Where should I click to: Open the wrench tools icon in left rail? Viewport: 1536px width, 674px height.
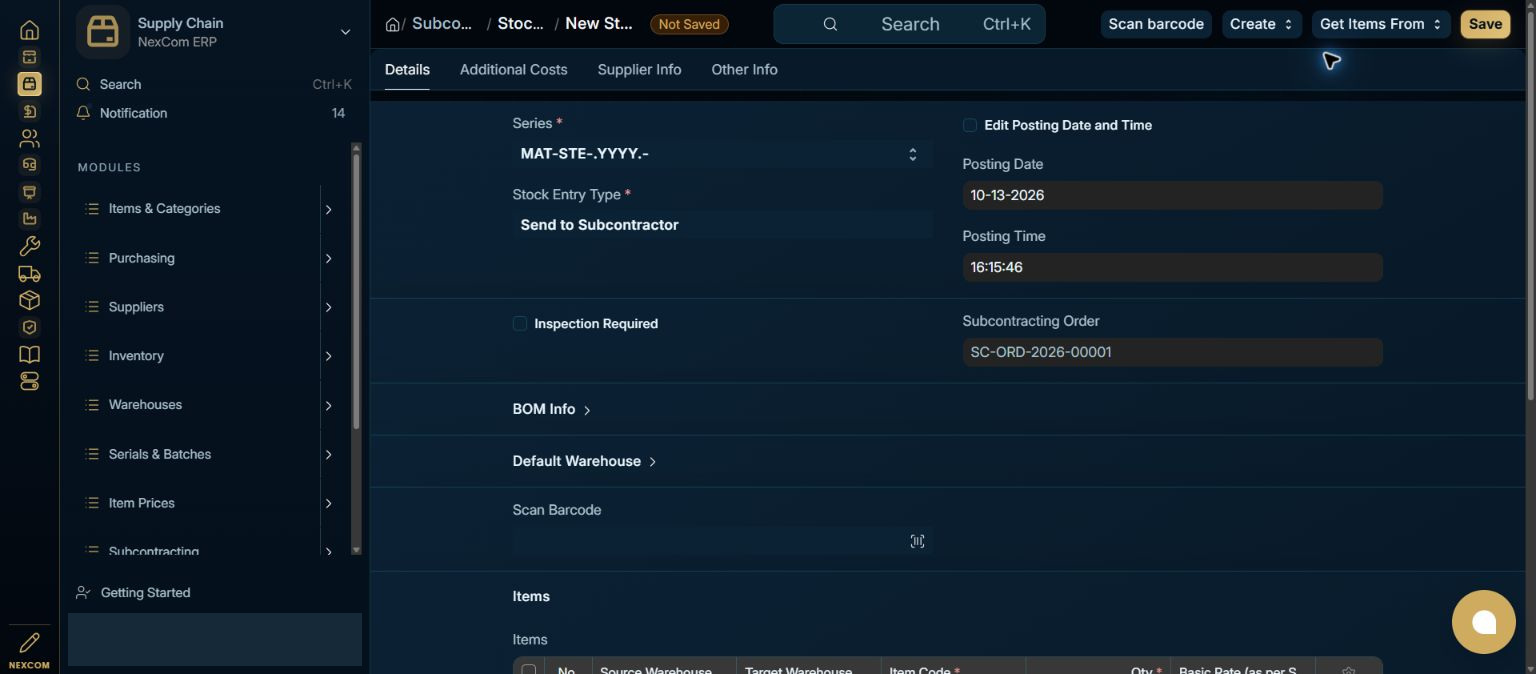(x=29, y=246)
